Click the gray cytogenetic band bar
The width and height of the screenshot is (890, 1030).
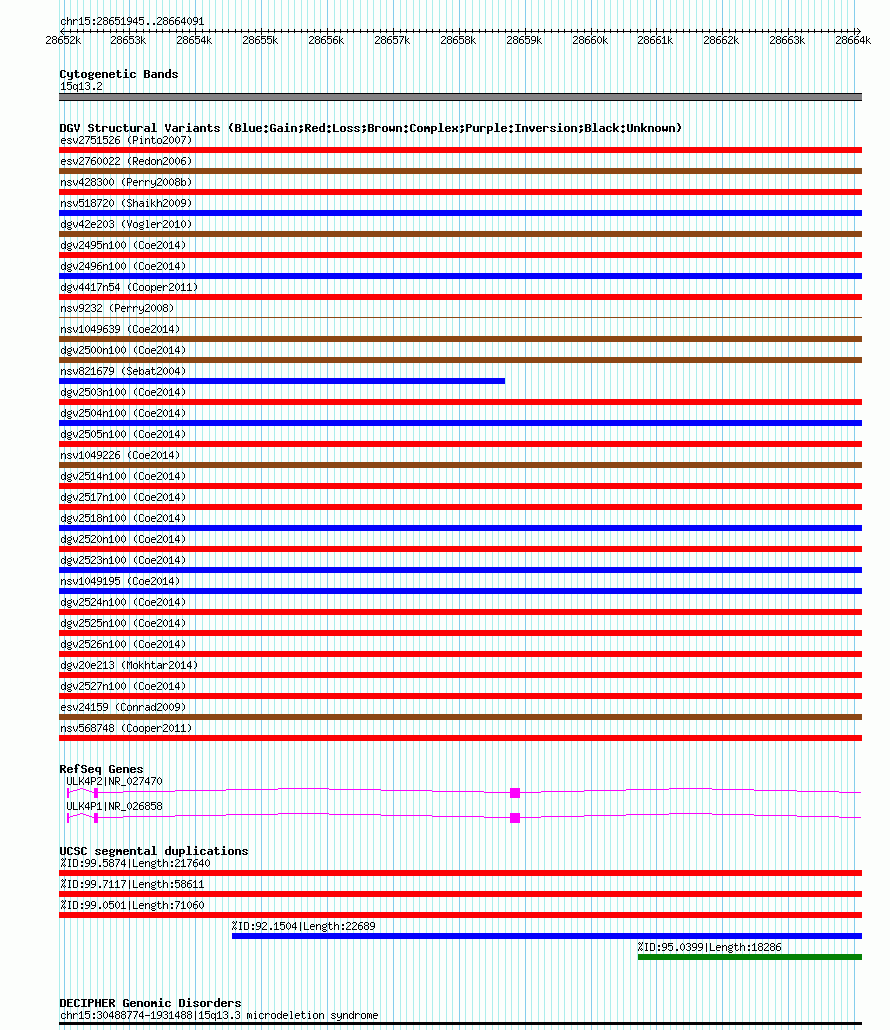coord(460,97)
